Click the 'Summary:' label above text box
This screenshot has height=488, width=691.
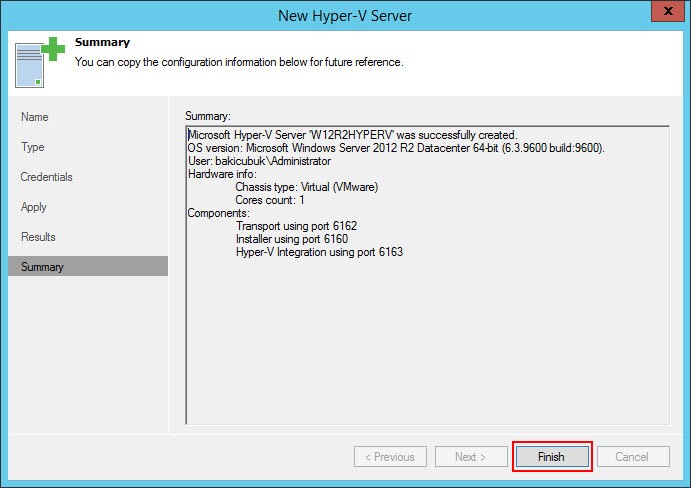(208, 116)
